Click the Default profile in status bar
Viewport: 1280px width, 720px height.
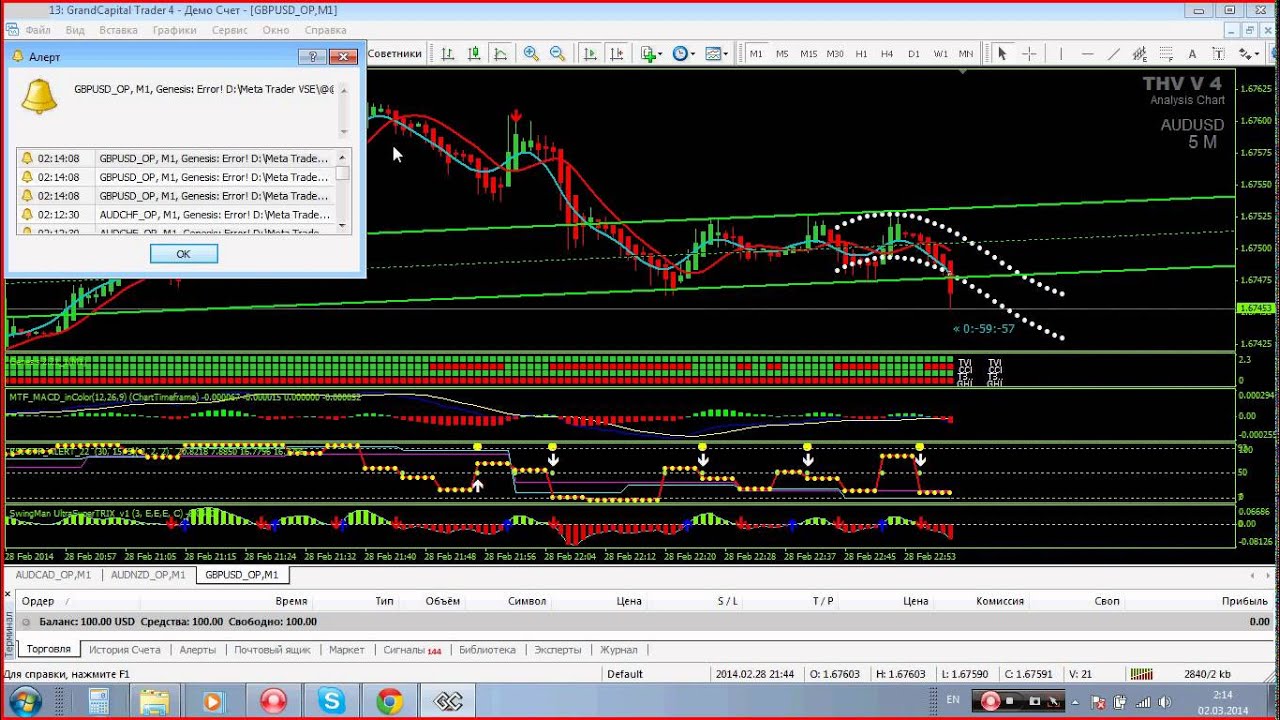pyautogui.click(x=625, y=674)
